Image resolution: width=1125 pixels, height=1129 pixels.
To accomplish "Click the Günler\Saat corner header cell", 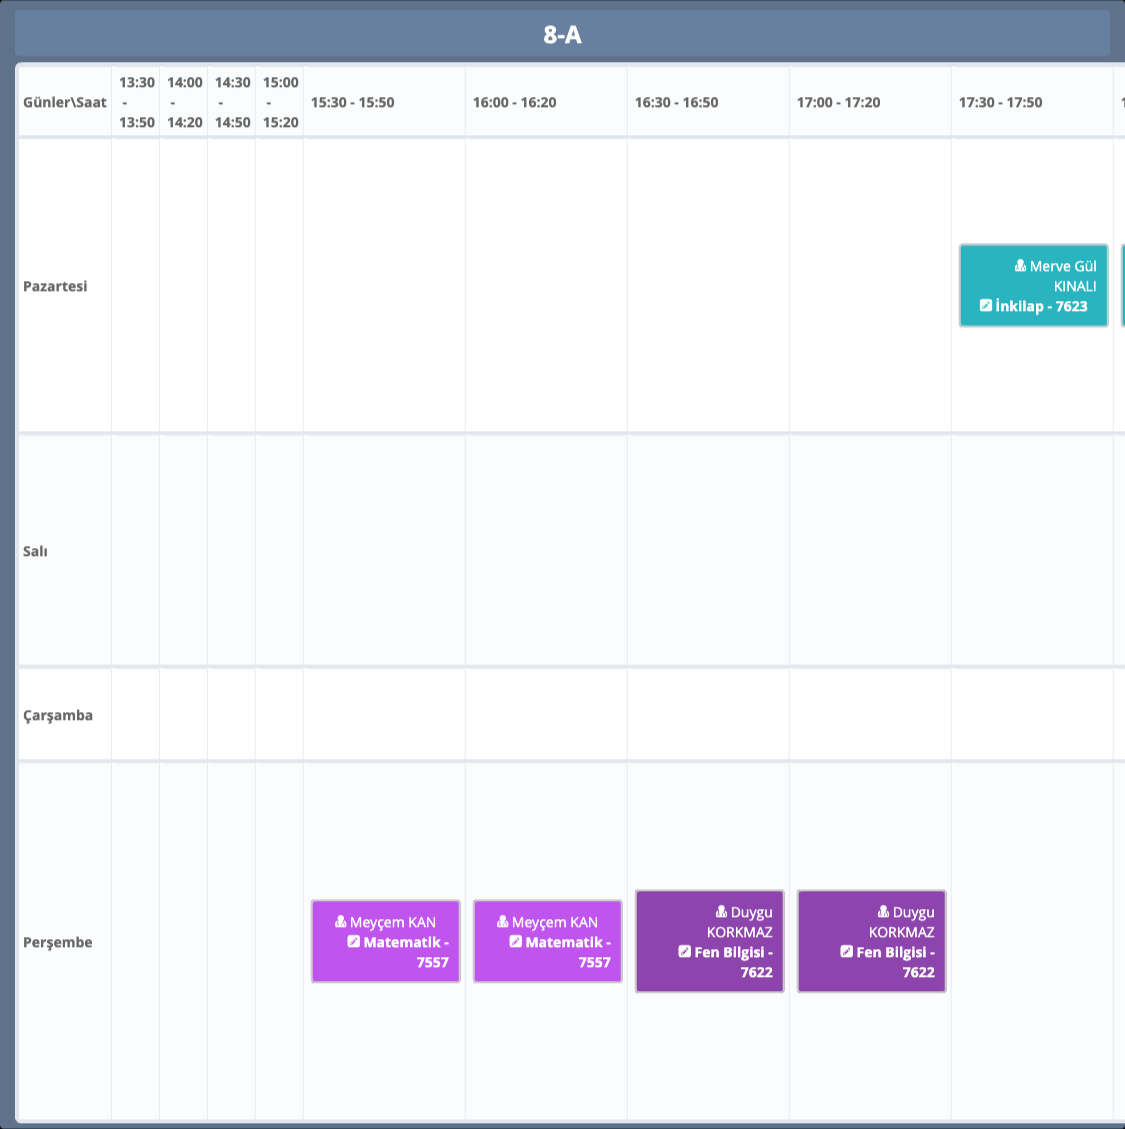I will coord(65,102).
